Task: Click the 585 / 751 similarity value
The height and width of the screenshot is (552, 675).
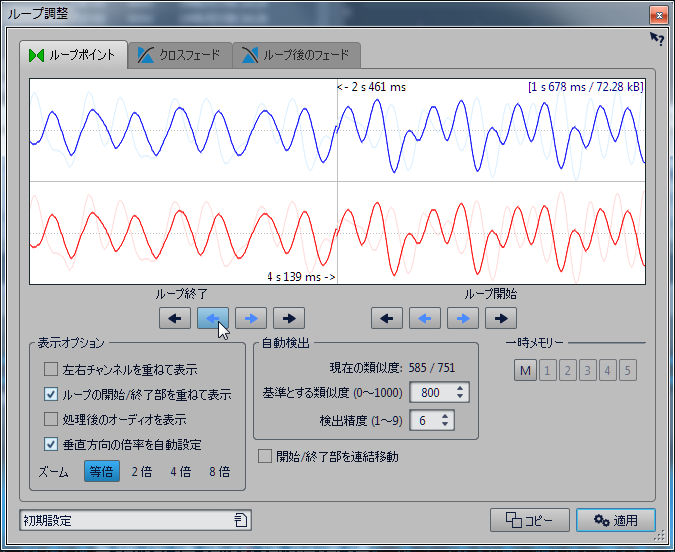Action: coord(432,367)
